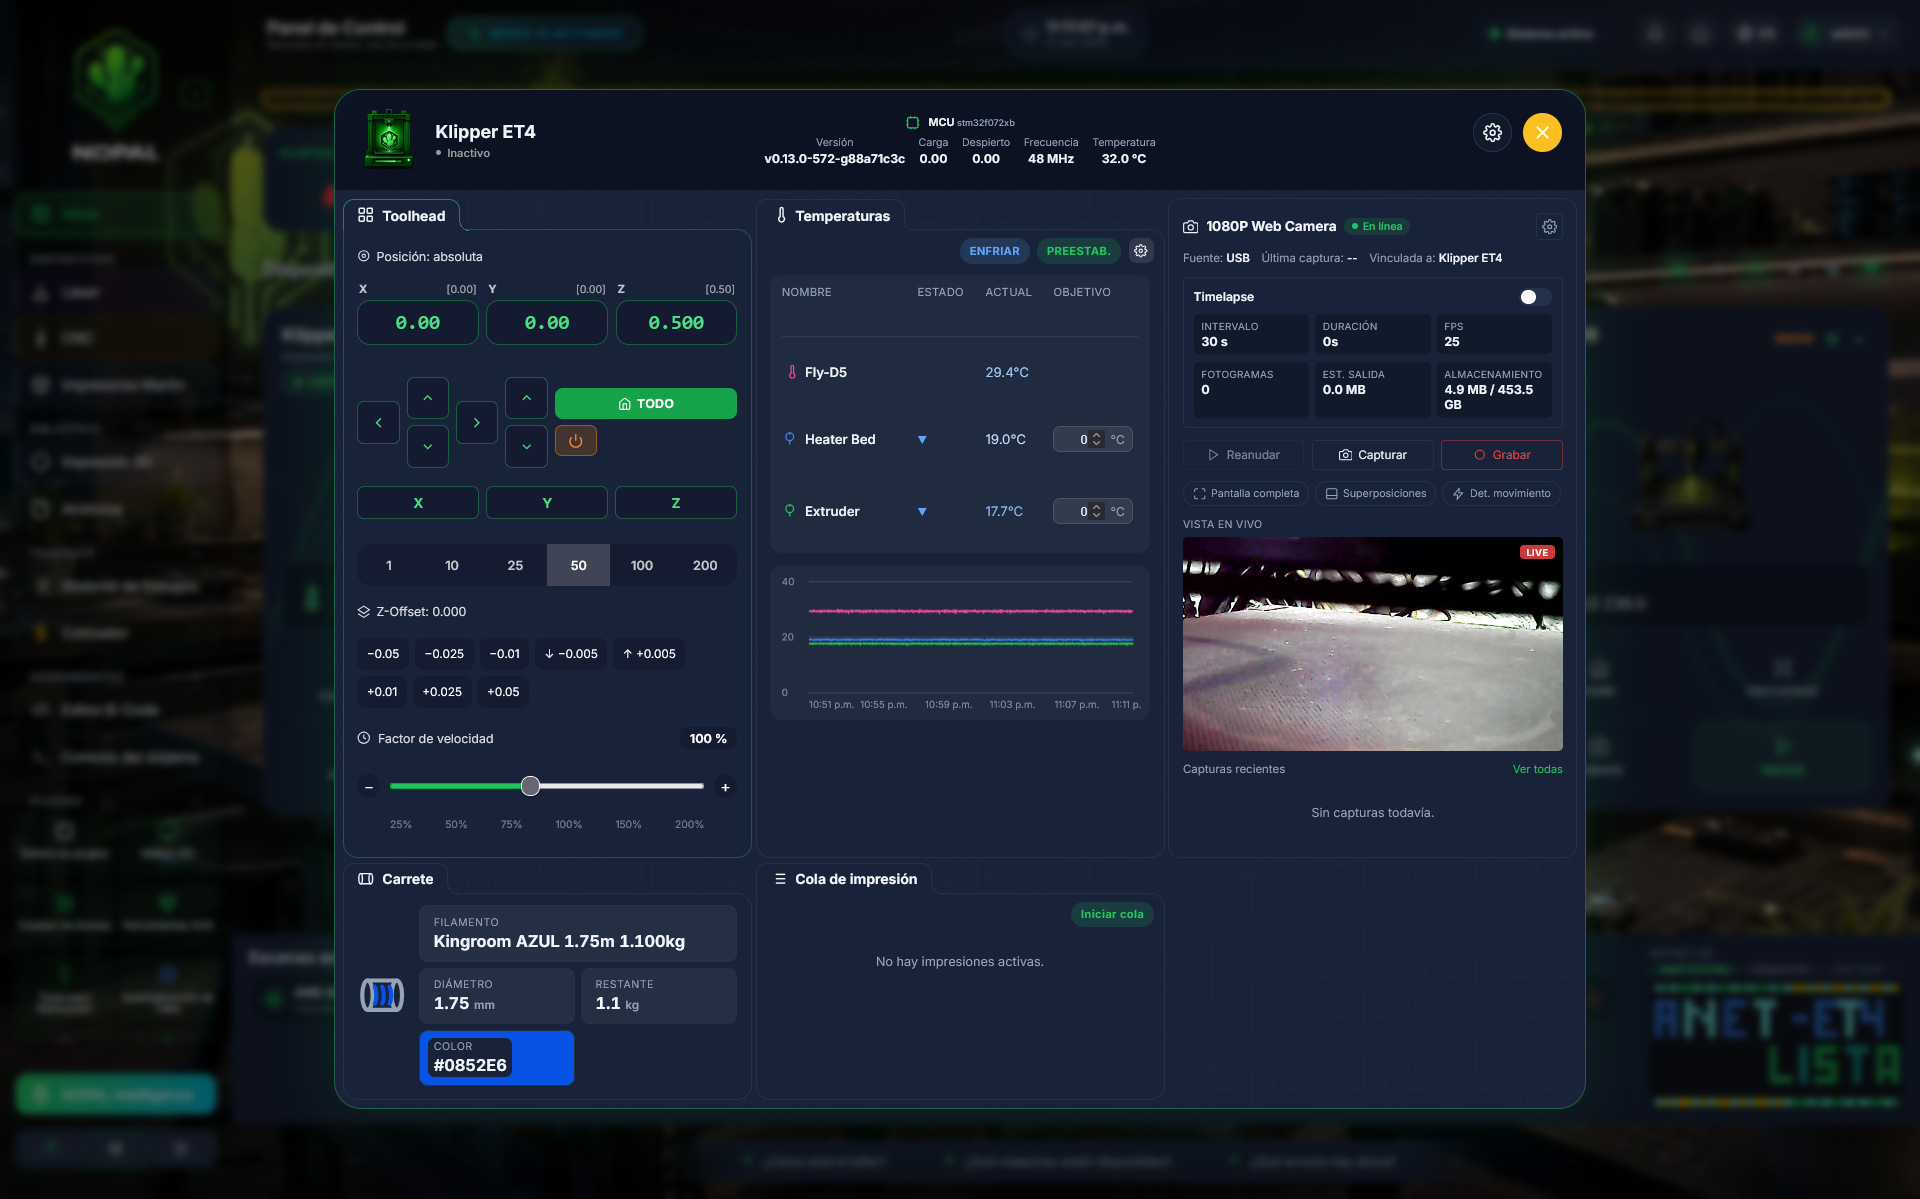Adjust Heater Bed target temperature stepper
The height and width of the screenshot is (1199, 1920).
[x=1097, y=439]
